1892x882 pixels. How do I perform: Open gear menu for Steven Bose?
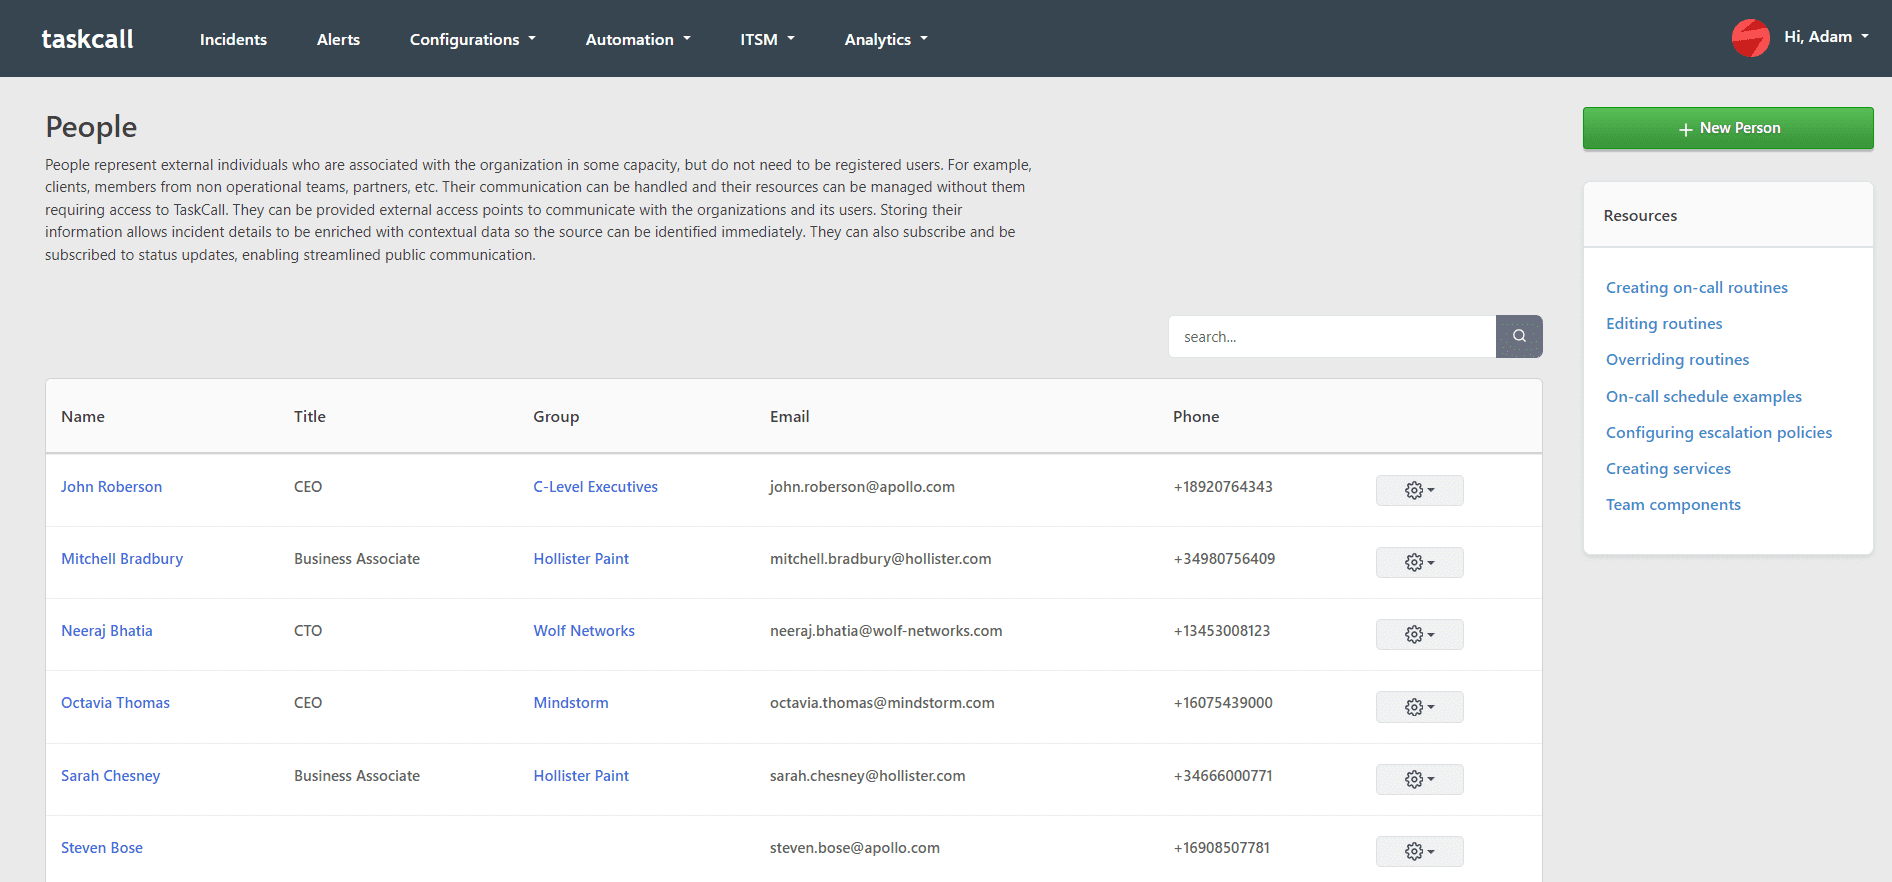point(1419,851)
